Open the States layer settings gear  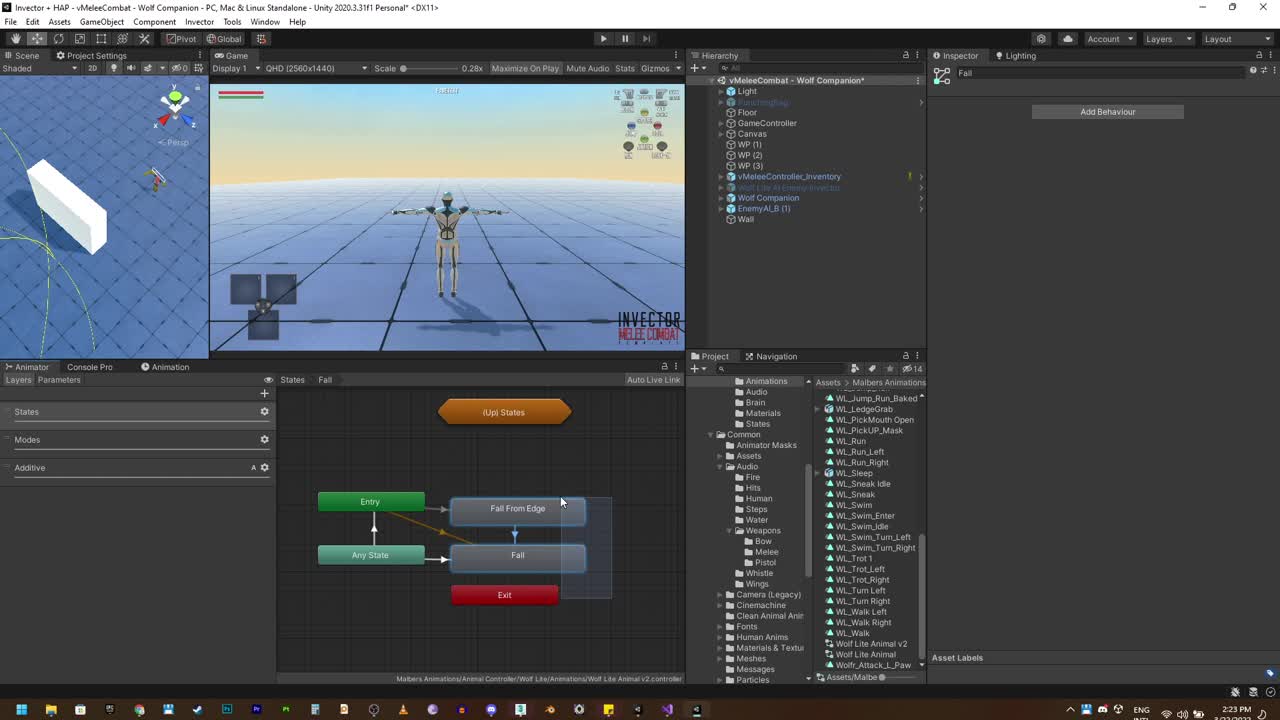coord(264,412)
